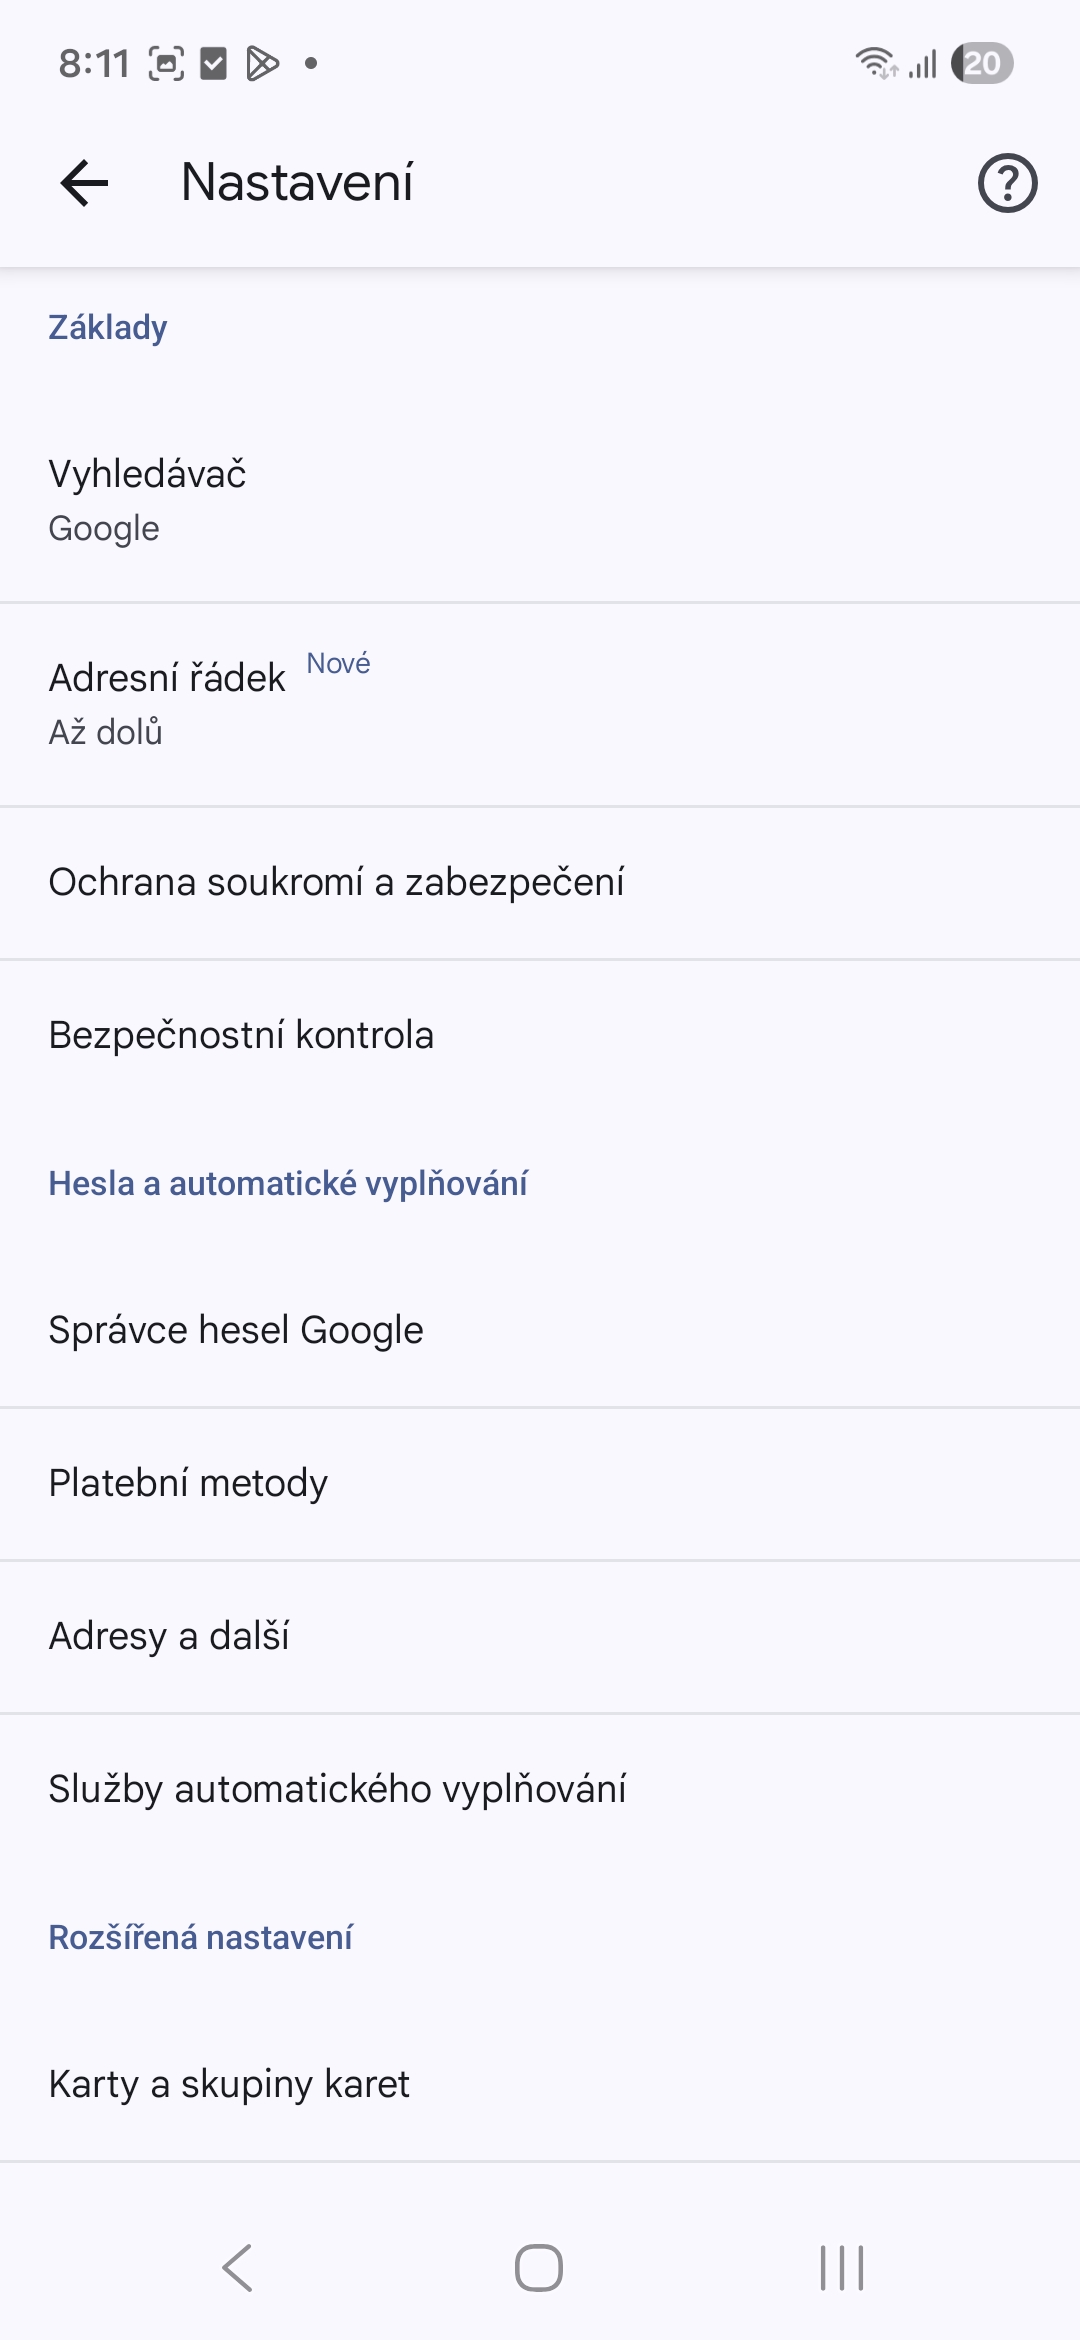Open the Vyhledávač search engine setting
The width and height of the screenshot is (1080, 2340).
[540, 500]
